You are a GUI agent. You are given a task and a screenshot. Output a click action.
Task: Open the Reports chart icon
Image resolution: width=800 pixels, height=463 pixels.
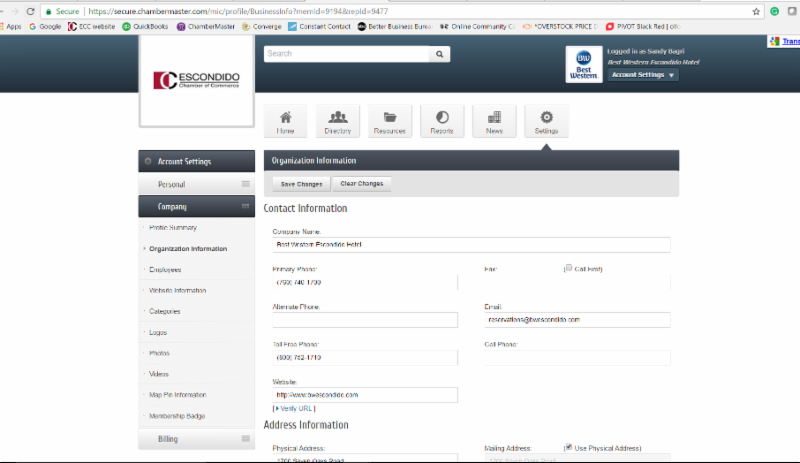[441, 121]
